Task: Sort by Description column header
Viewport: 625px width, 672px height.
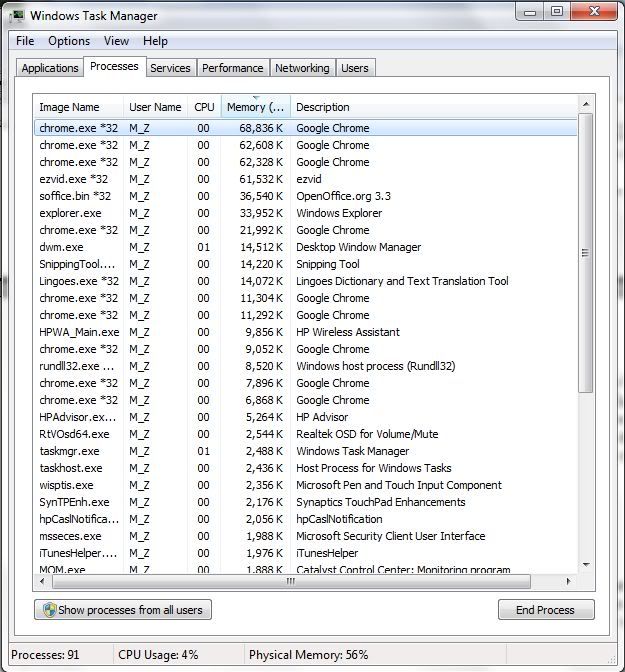Action: click(434, 107)
